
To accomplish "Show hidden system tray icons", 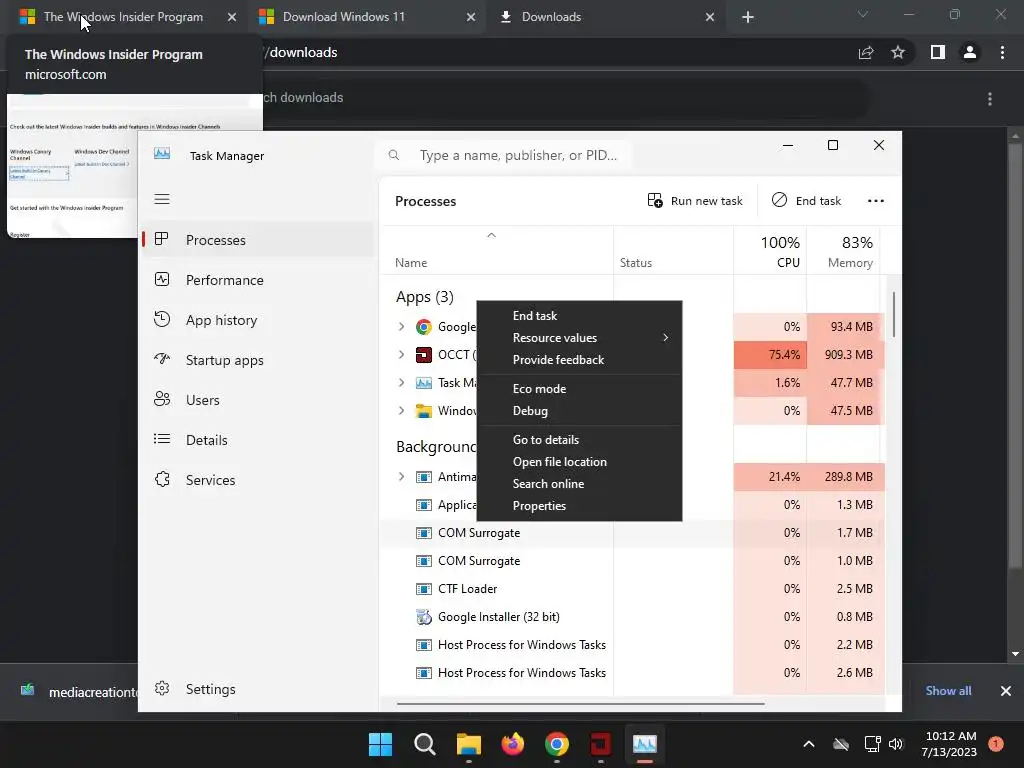I will tap(808, 744).
